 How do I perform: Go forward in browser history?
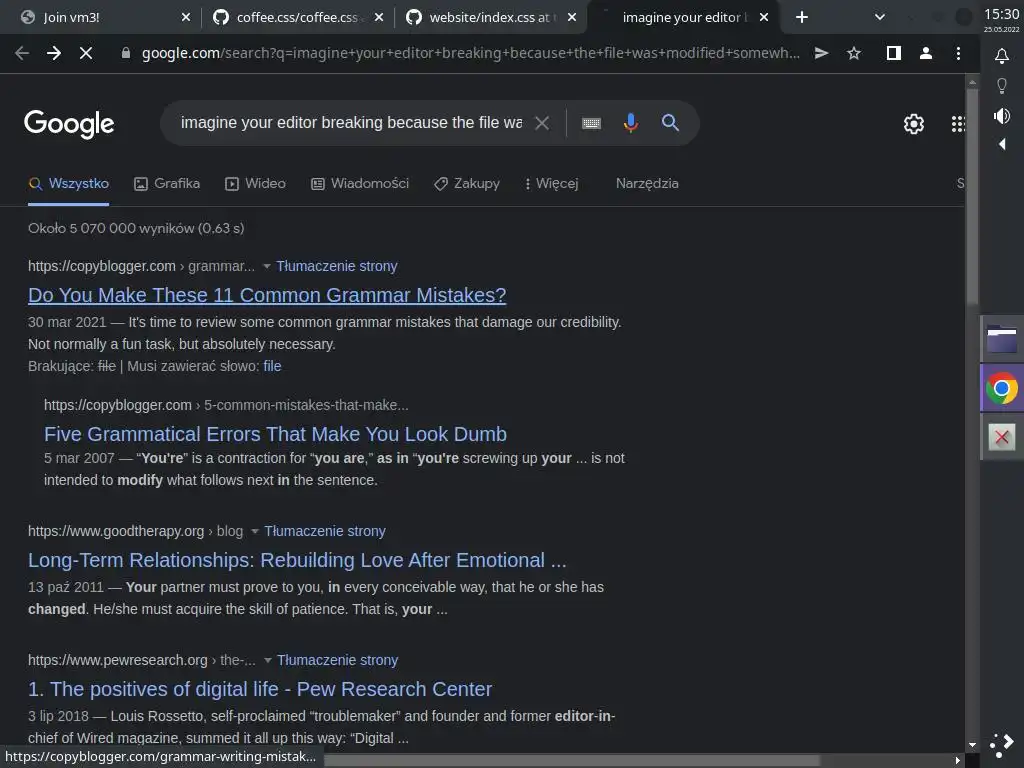point(54,53)
